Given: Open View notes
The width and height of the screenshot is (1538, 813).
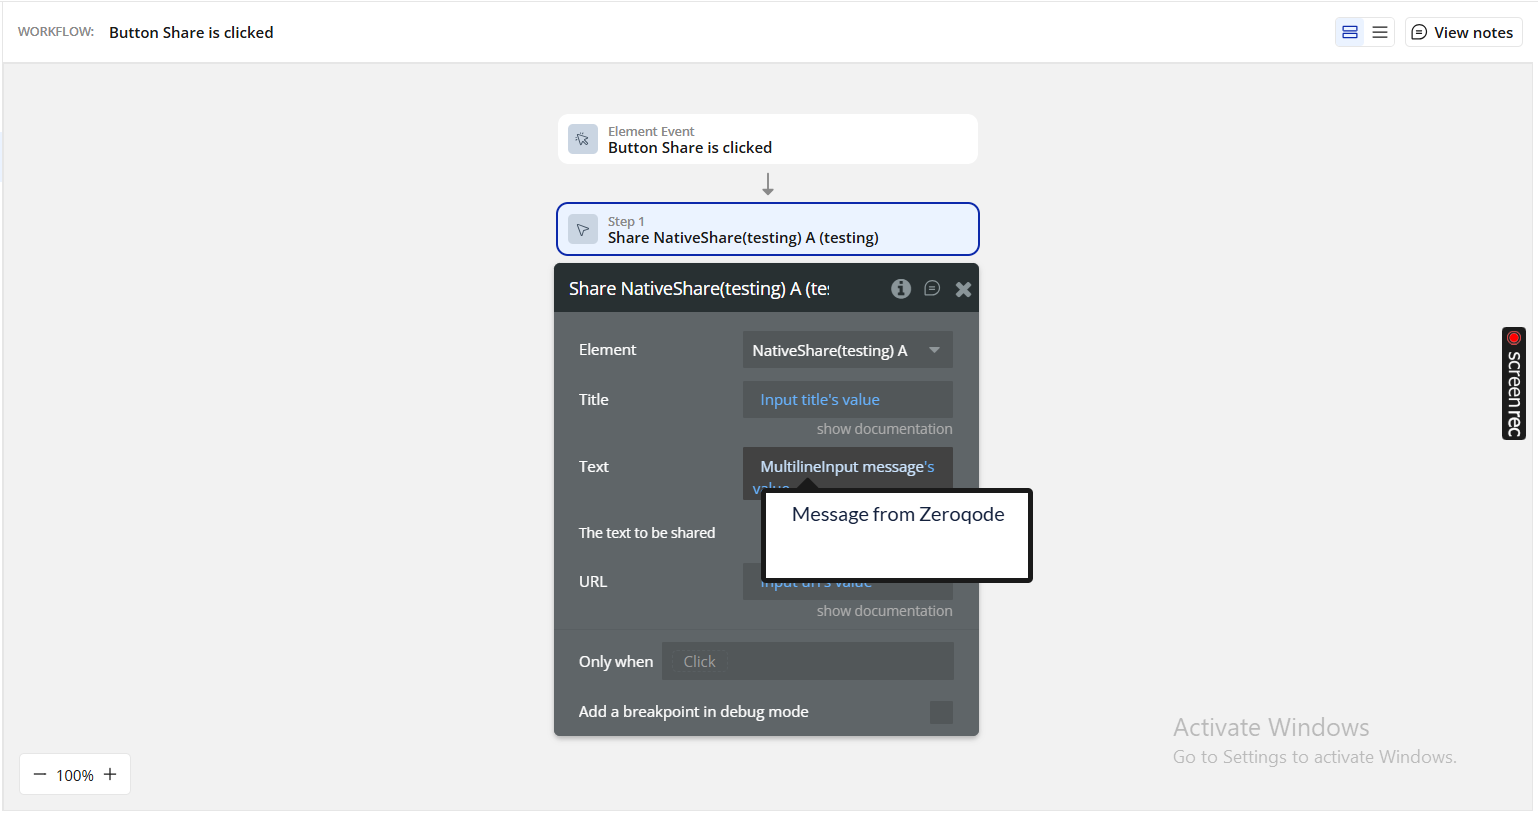Looking at the screenshot, I should click(1462, 32).
